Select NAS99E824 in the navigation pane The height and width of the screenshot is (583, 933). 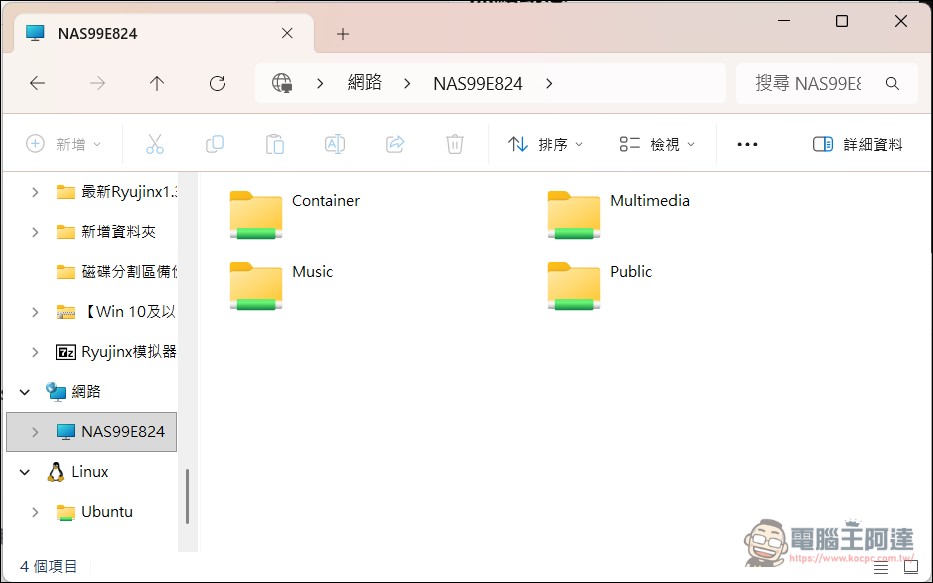tap(92, 432)
